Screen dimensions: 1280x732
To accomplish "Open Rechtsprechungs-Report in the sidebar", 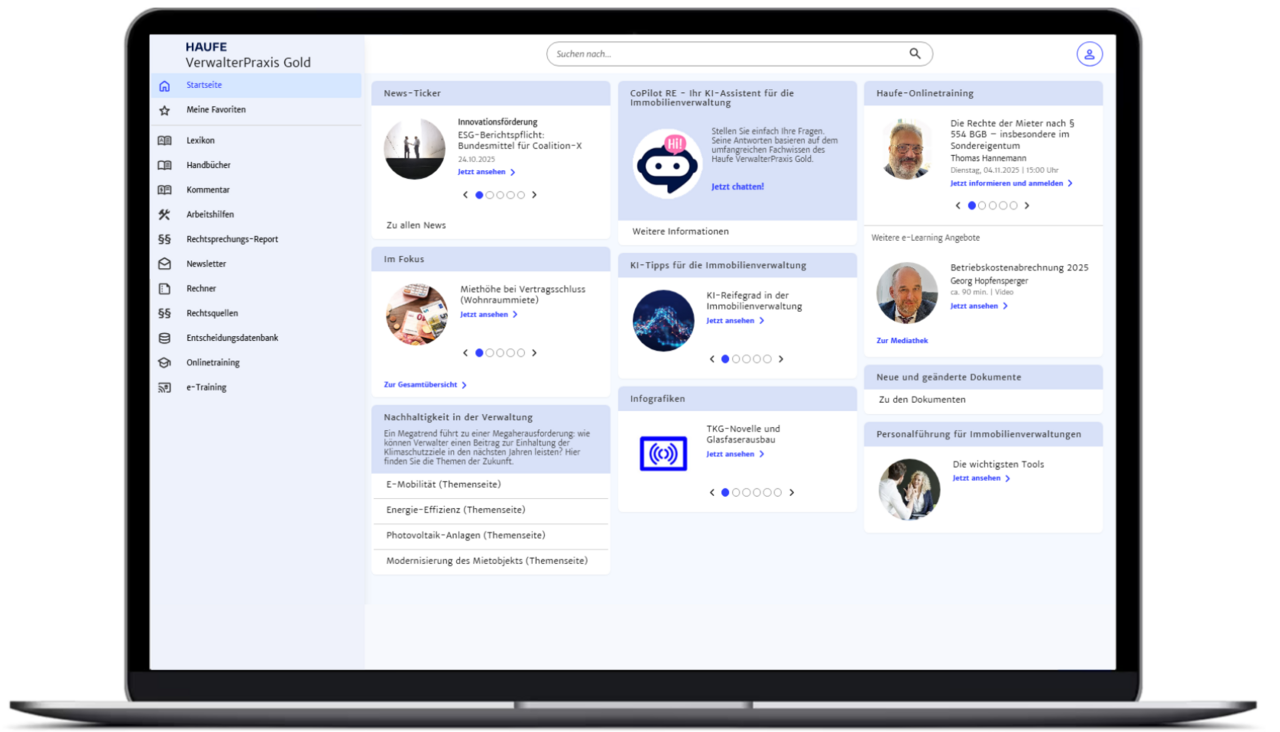I will (x=232, y=240).
